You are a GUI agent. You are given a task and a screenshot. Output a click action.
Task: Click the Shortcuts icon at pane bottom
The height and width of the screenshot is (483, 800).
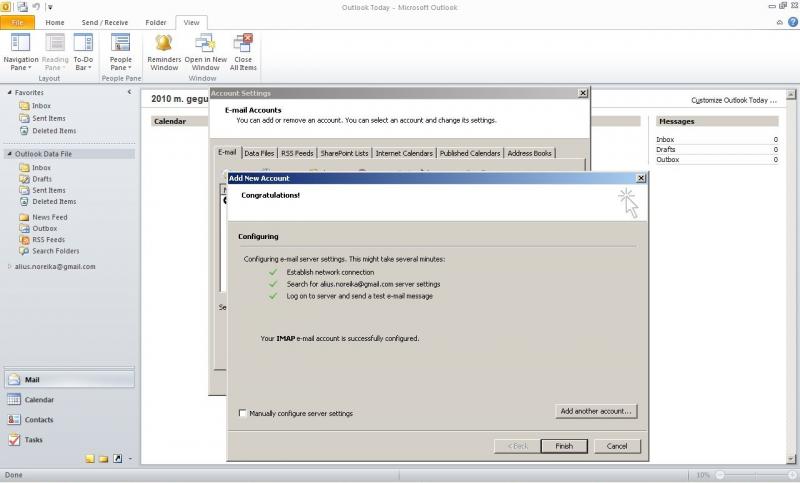tap(117, 459)
